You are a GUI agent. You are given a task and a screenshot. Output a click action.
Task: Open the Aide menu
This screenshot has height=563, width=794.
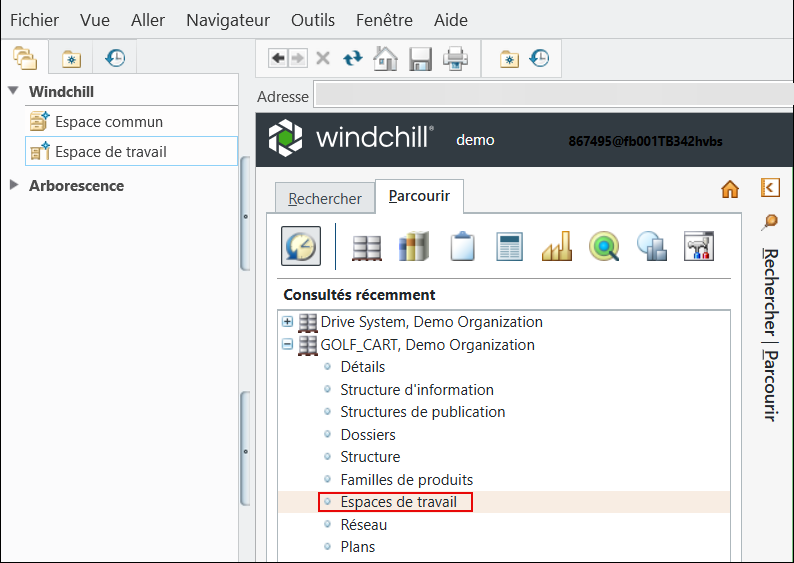pos(451,20)
